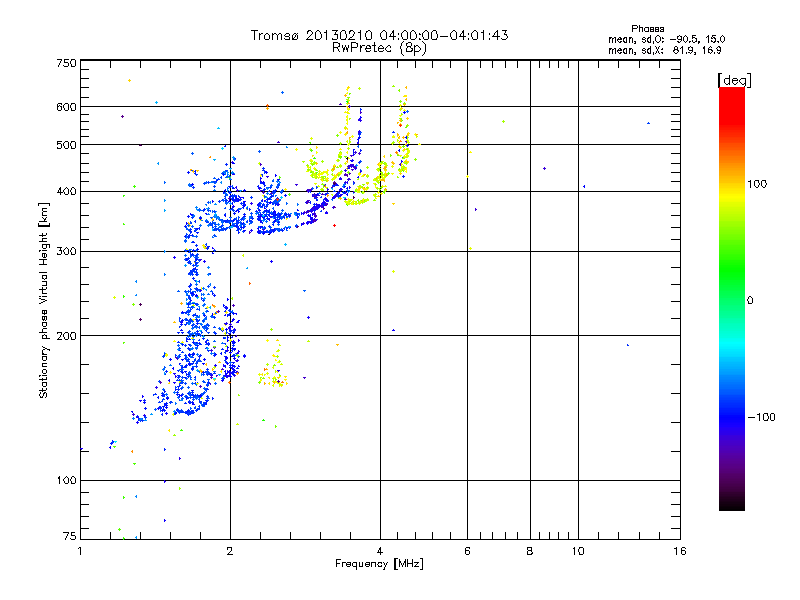800x600 pixels.
Task: Click colorbar tick label '0'
Action: pos(750,301)
